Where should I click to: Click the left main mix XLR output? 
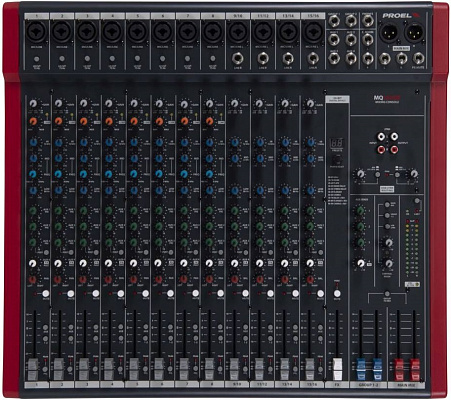[x=390, y=32]
